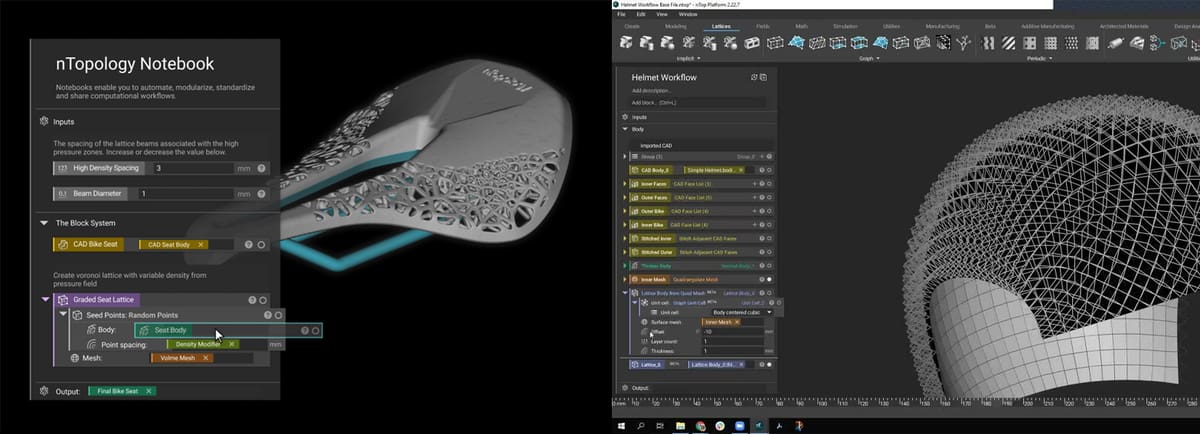Switch to the Lattices ribbon tab

[x=719, y=27]
